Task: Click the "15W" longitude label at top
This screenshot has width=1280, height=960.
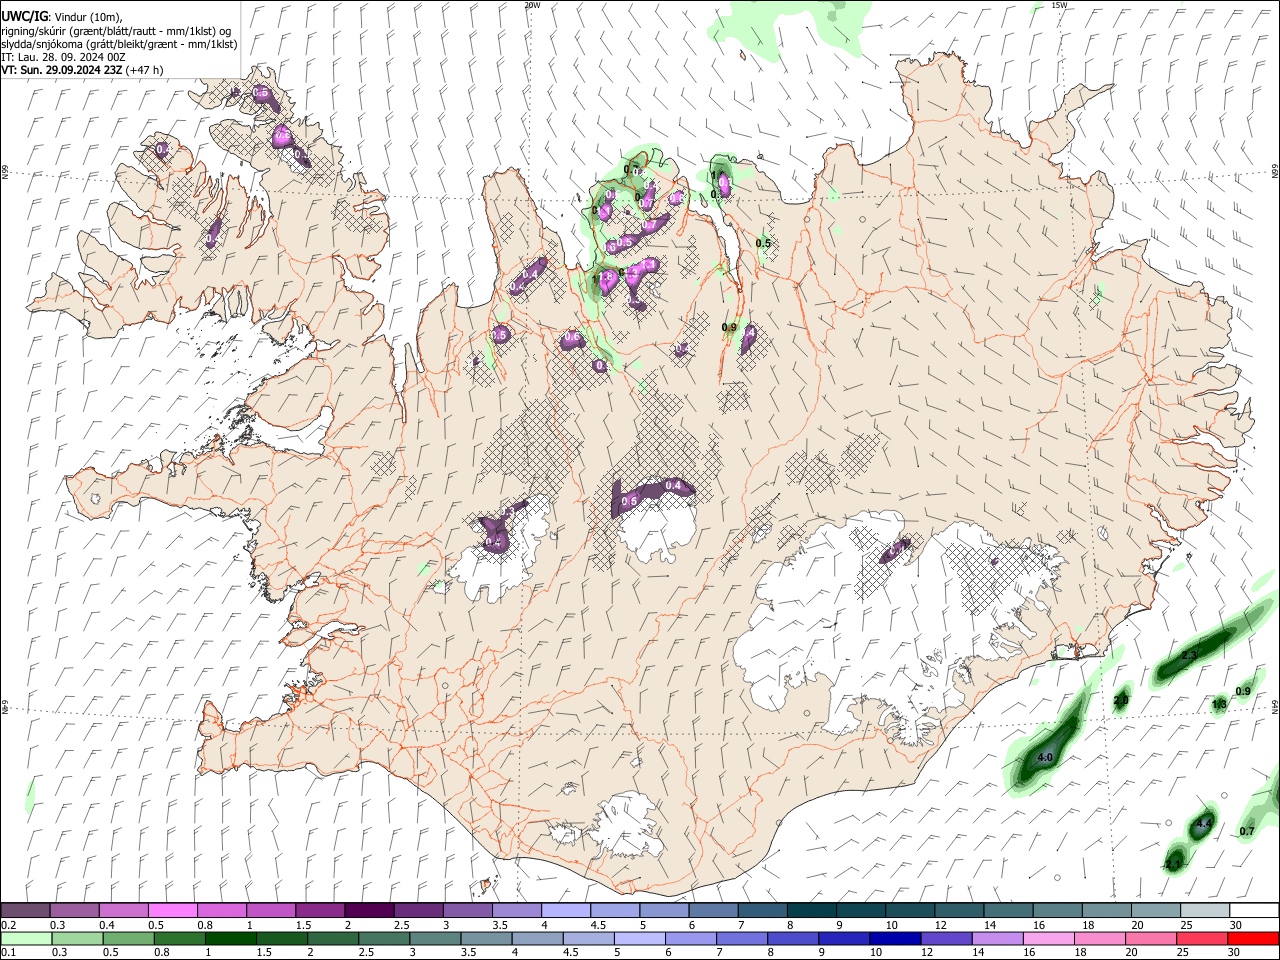Action: click(x=1059, y=5)
